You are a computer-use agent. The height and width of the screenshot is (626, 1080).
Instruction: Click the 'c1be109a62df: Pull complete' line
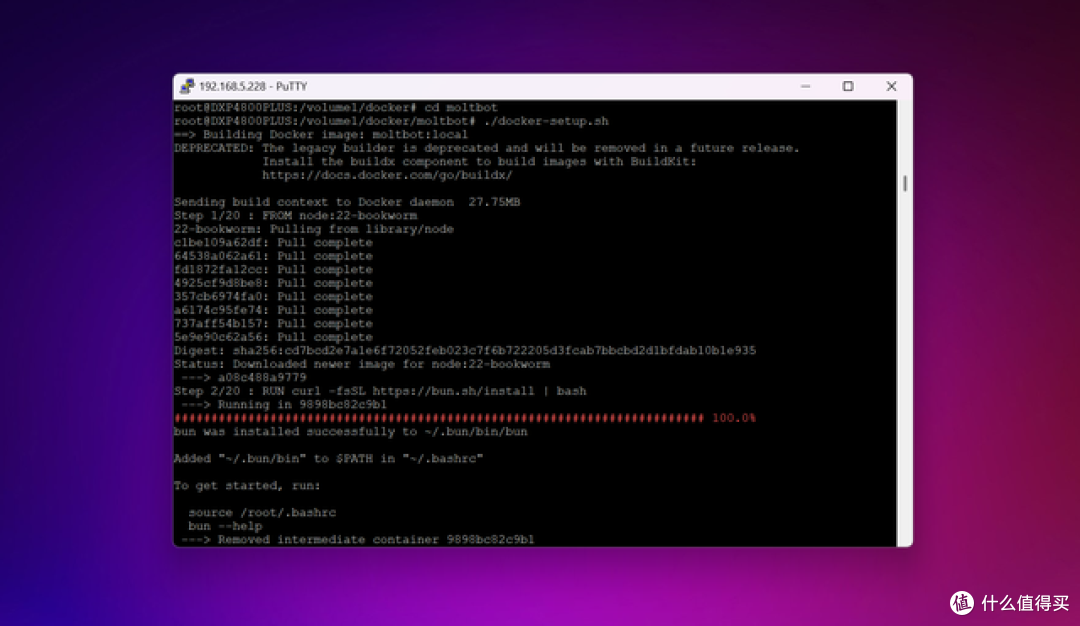273,242
